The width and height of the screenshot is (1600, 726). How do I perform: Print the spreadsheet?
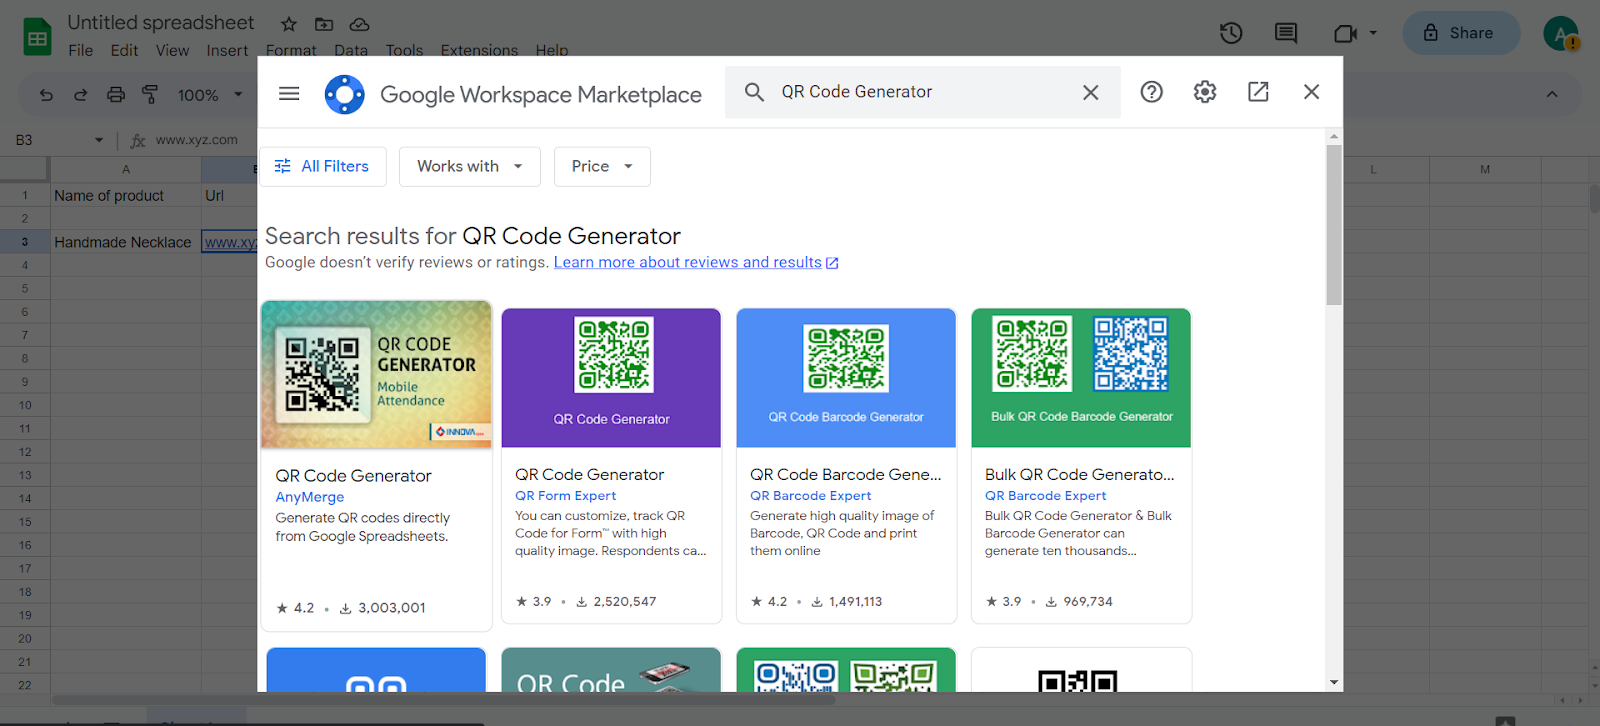click(116, 95)
